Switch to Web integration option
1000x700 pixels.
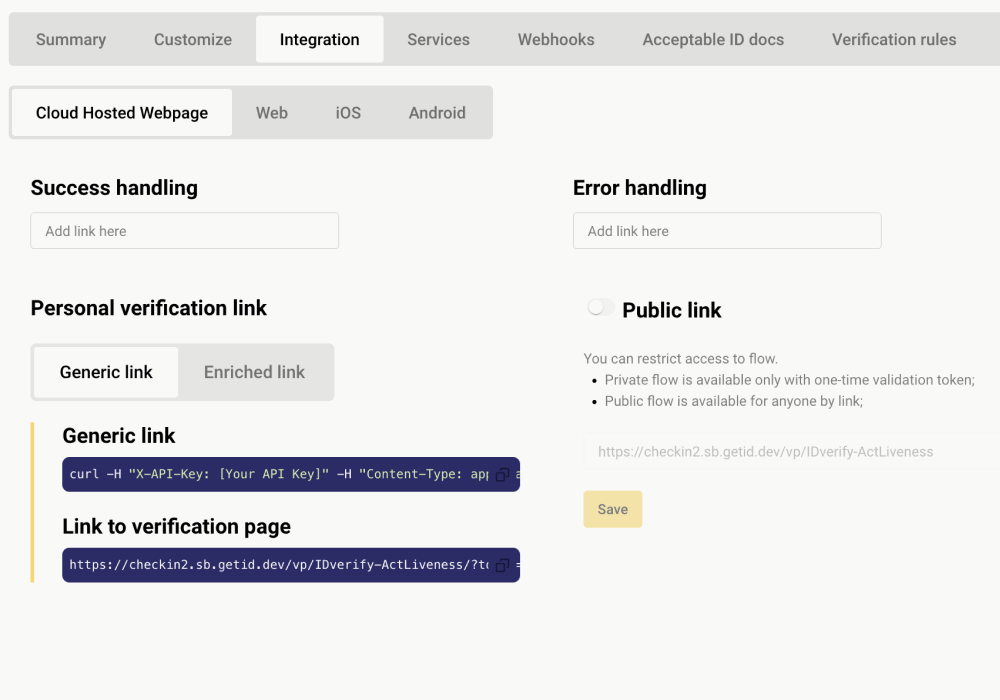coord(272,113)
